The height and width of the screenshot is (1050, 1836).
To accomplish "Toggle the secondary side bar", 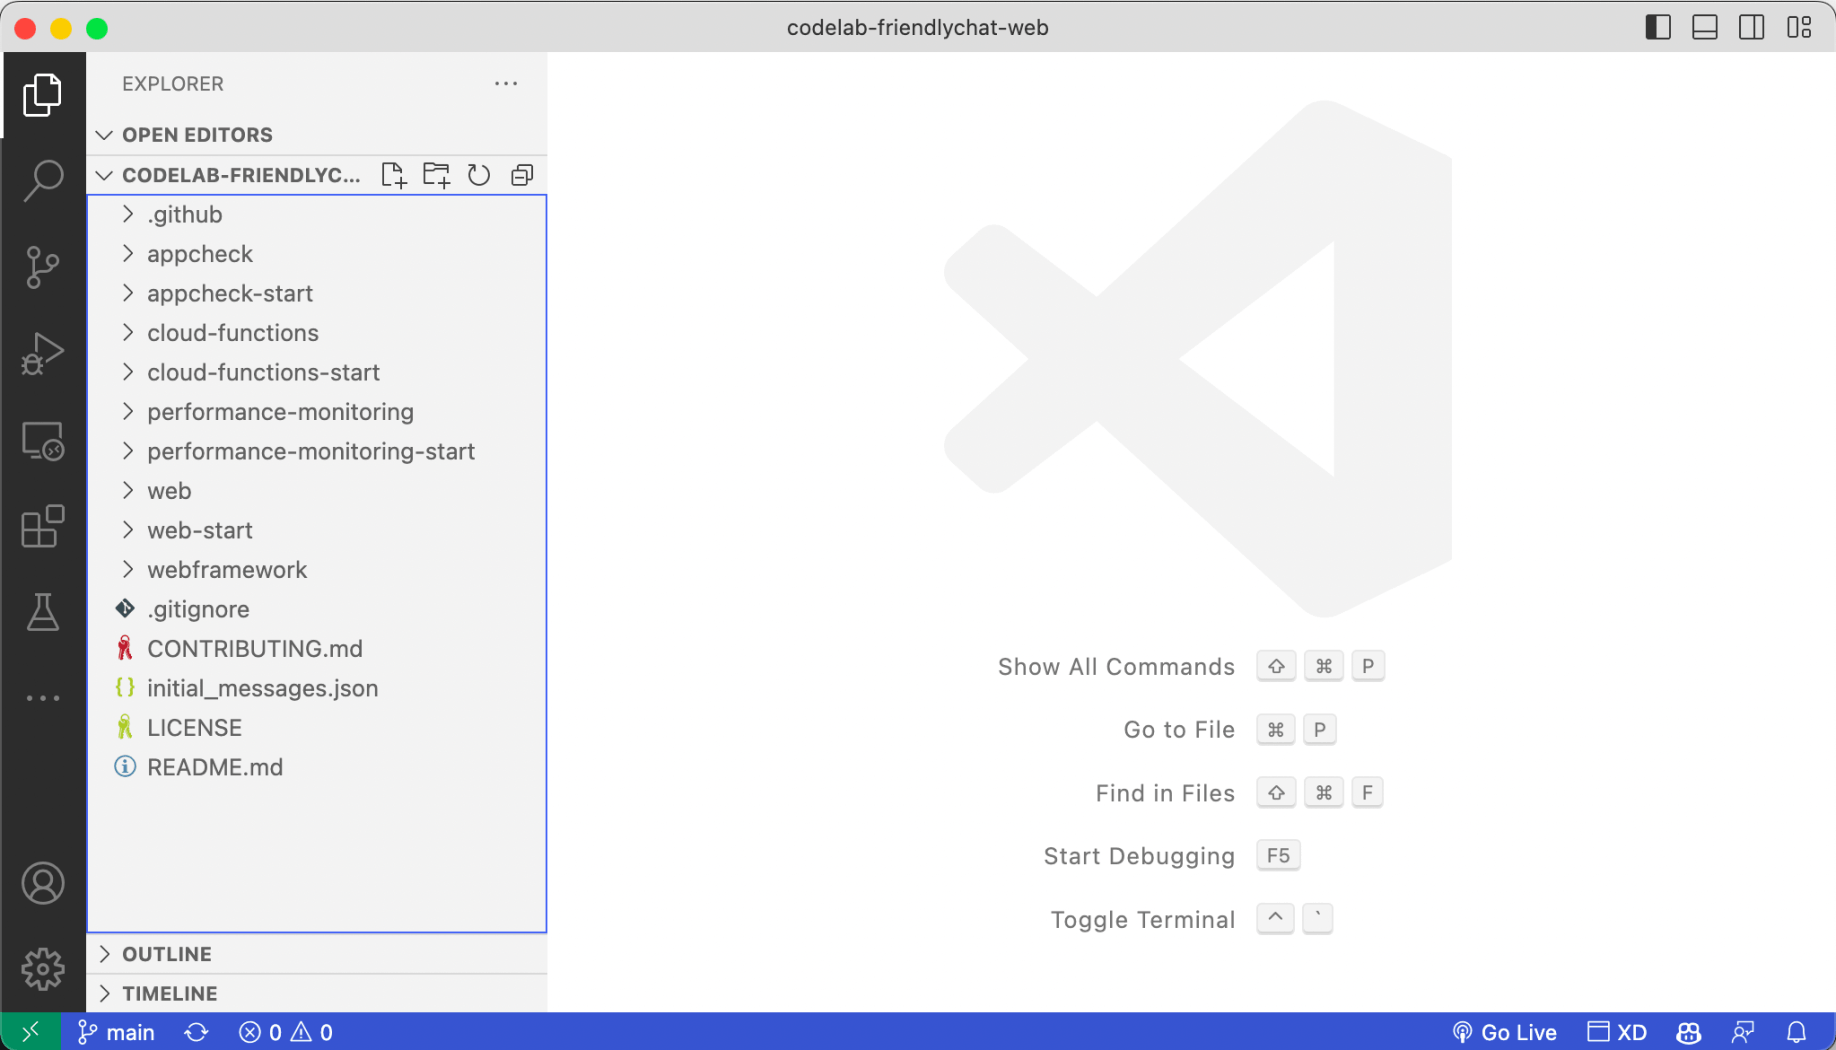I will pos(1752,27).
